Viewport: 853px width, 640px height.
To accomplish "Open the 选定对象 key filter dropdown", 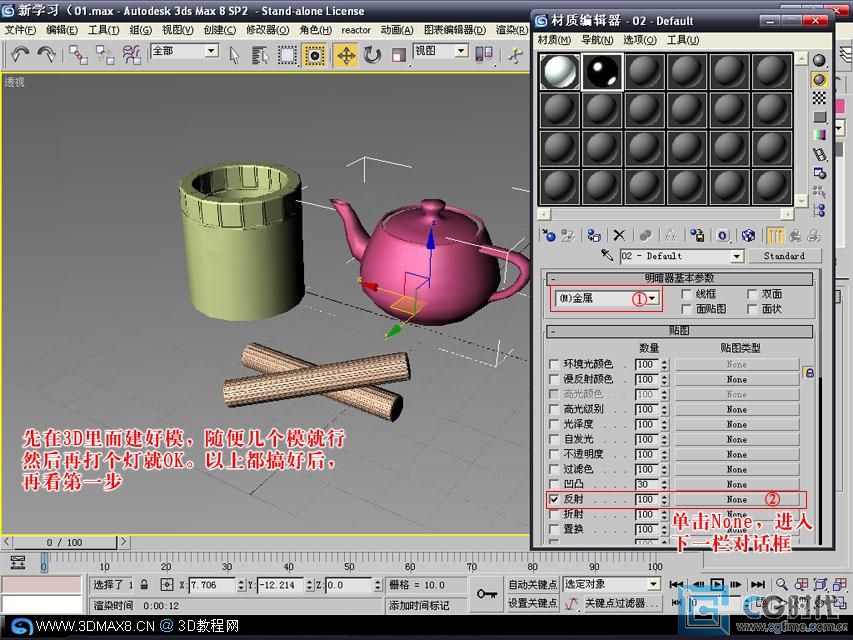I will click(x=653, y=584).
